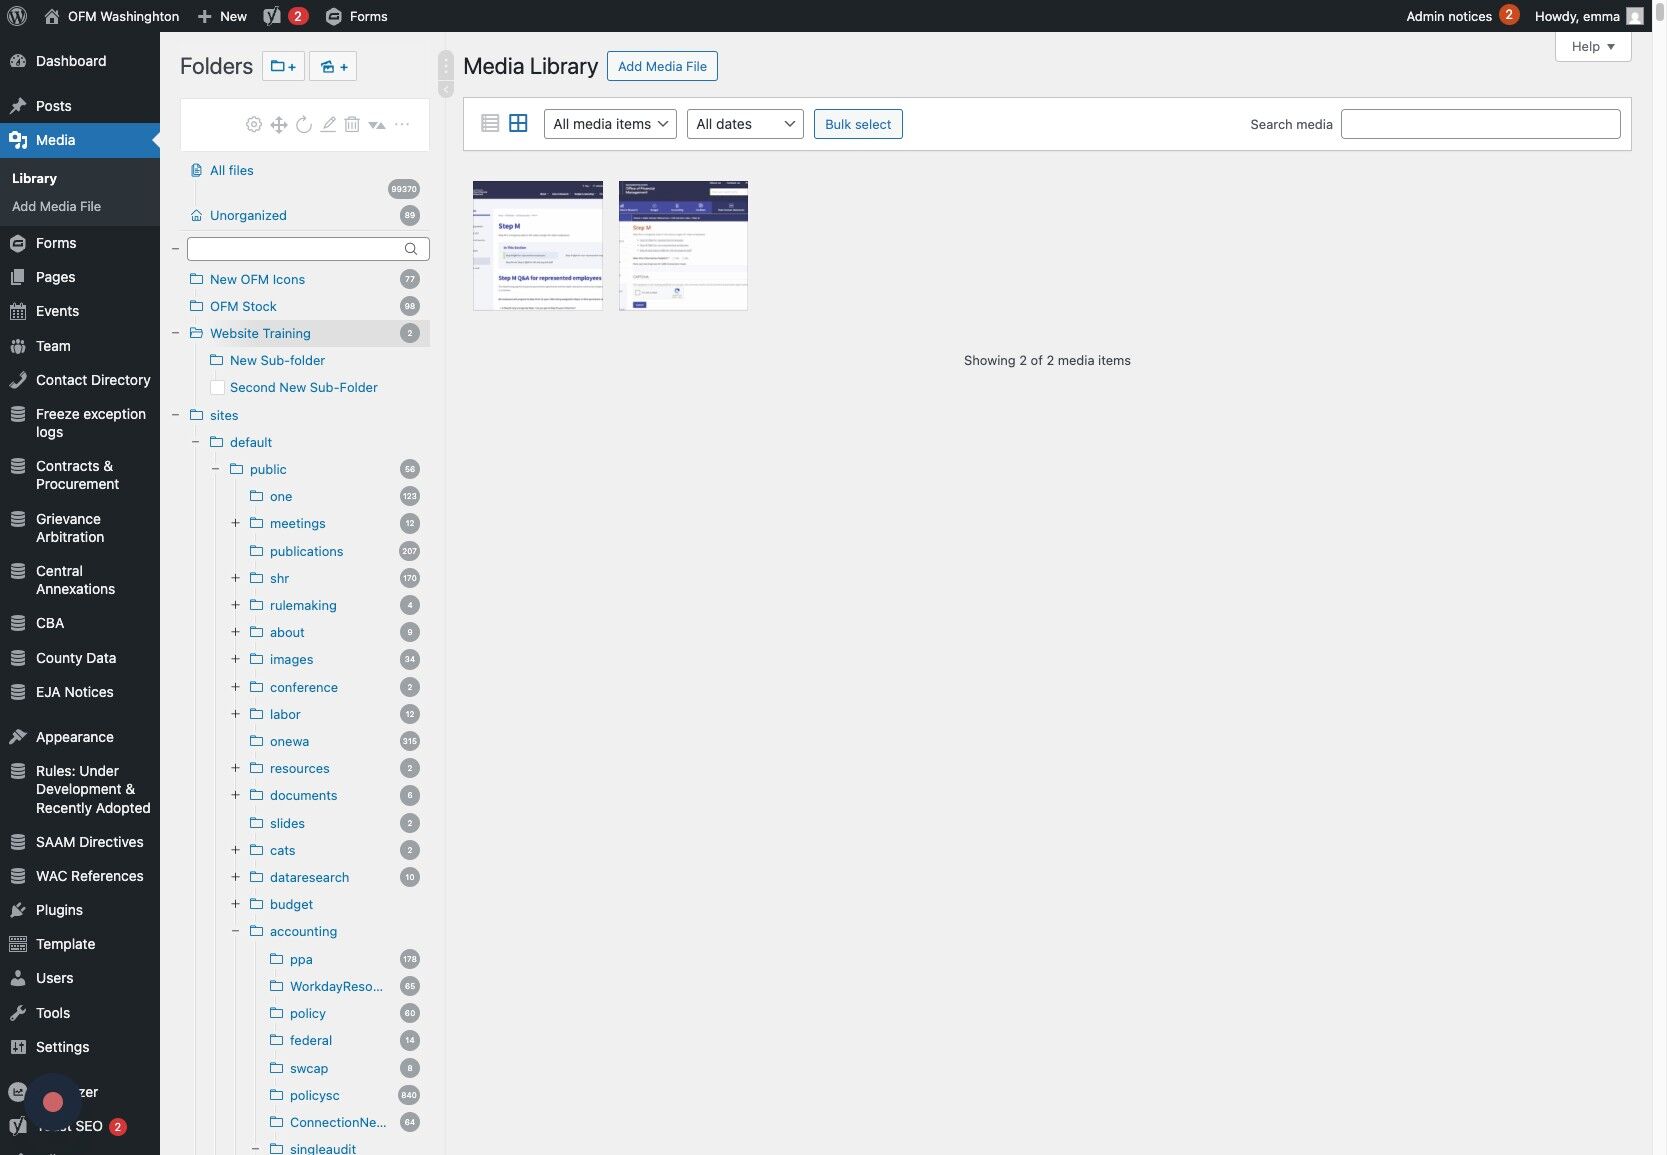Focus the folder search input box
Viewport: 1667px width, 1155px height.
(x=308, y=248)
